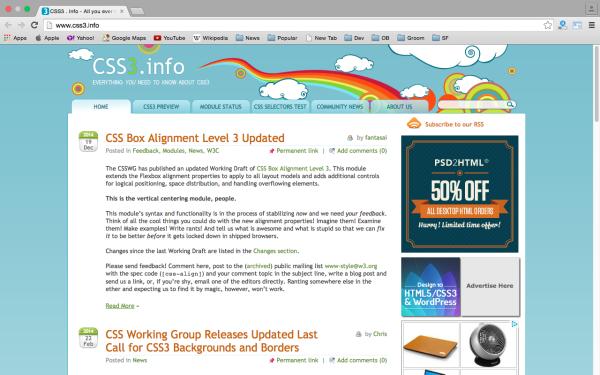Click the Feedback category link
The image size is (600, 375).
point(145,150)
